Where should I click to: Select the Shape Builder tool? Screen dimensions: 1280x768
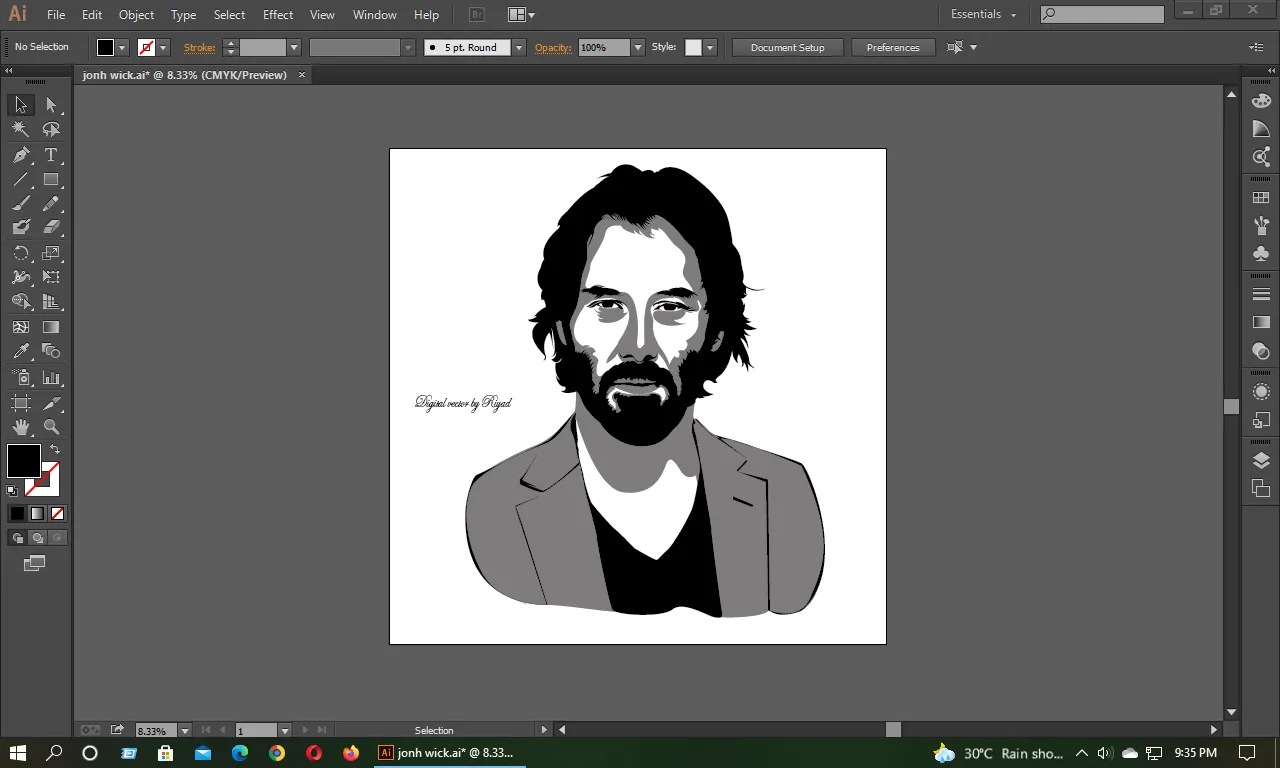pyautogui.click(x=21, y=302)
